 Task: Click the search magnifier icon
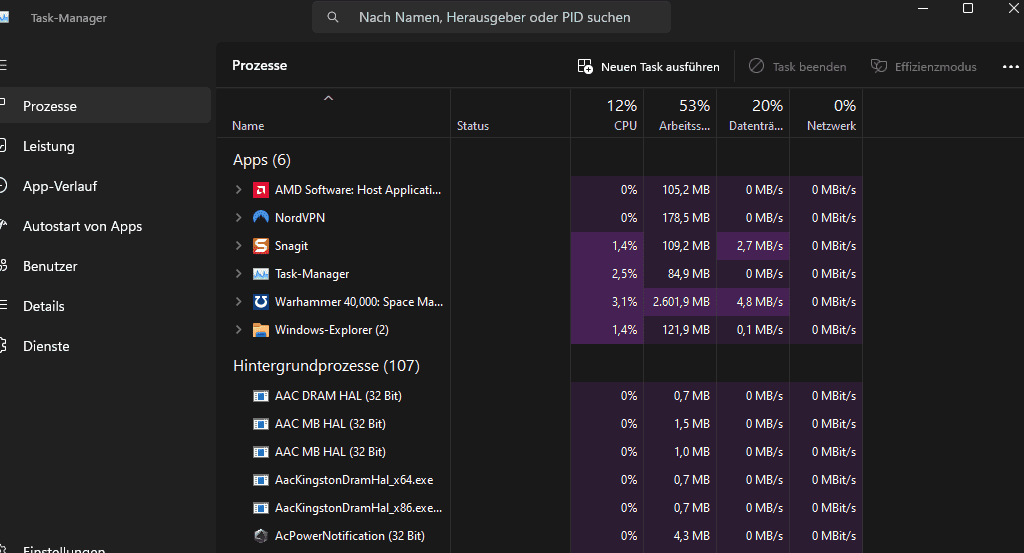(333, 17)
